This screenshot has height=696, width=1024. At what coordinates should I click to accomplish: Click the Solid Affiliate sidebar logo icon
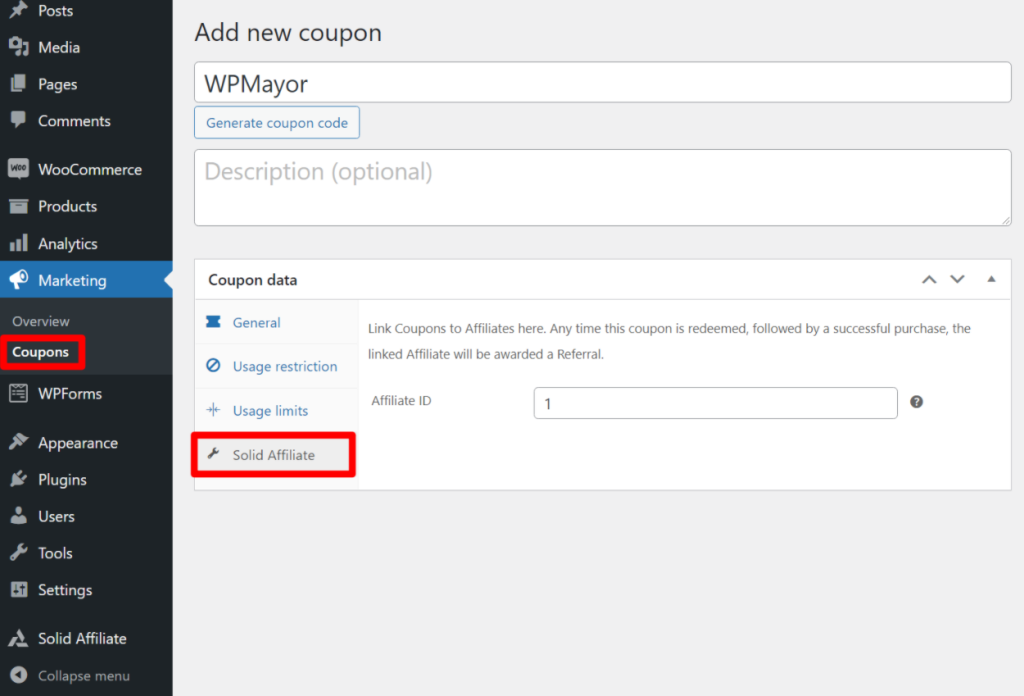pos(19,638)
